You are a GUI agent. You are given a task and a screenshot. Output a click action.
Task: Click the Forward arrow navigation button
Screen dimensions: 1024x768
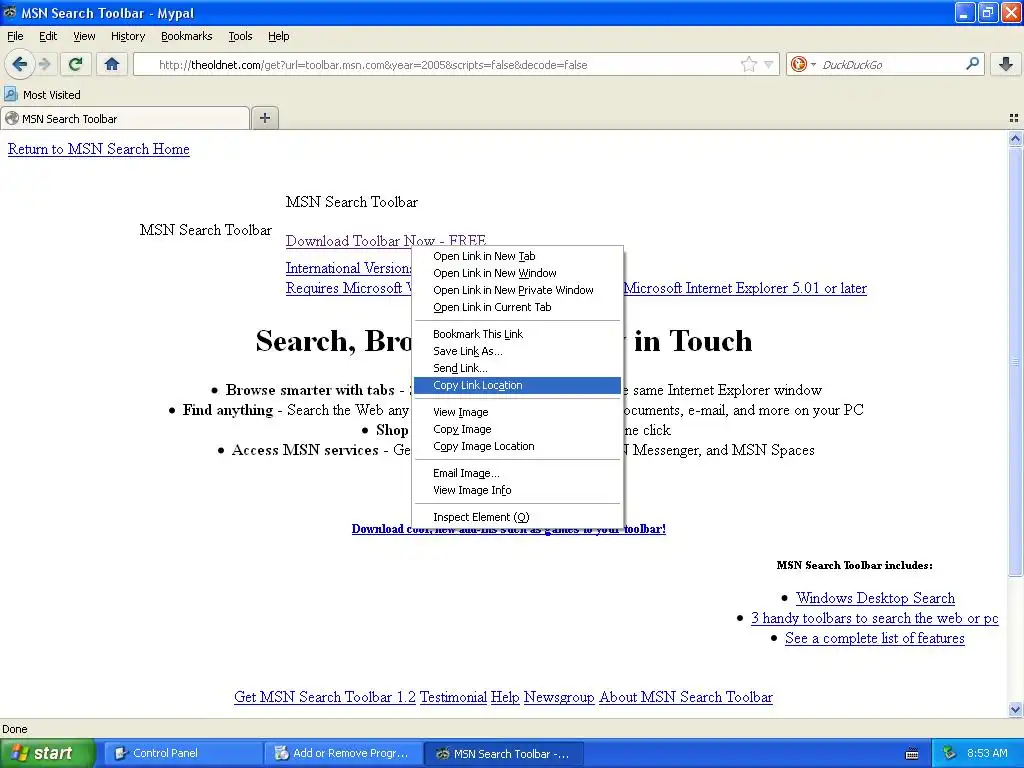(x=44, y=64)
